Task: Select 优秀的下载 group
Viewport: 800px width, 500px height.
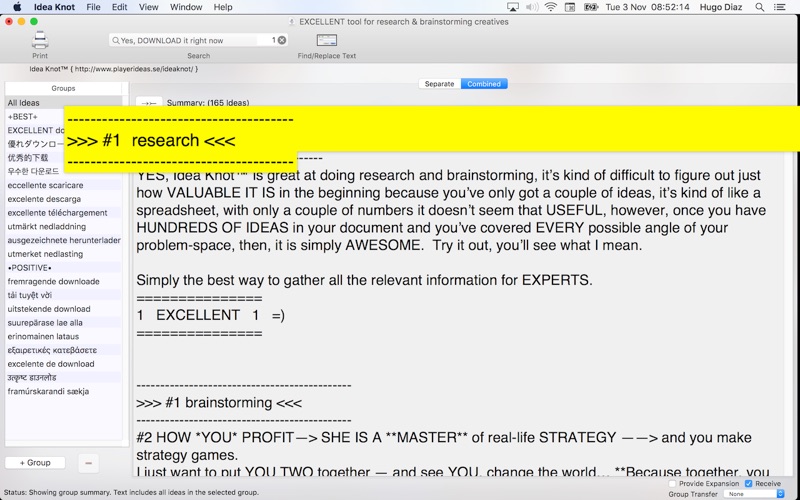Action: point(35,158)
